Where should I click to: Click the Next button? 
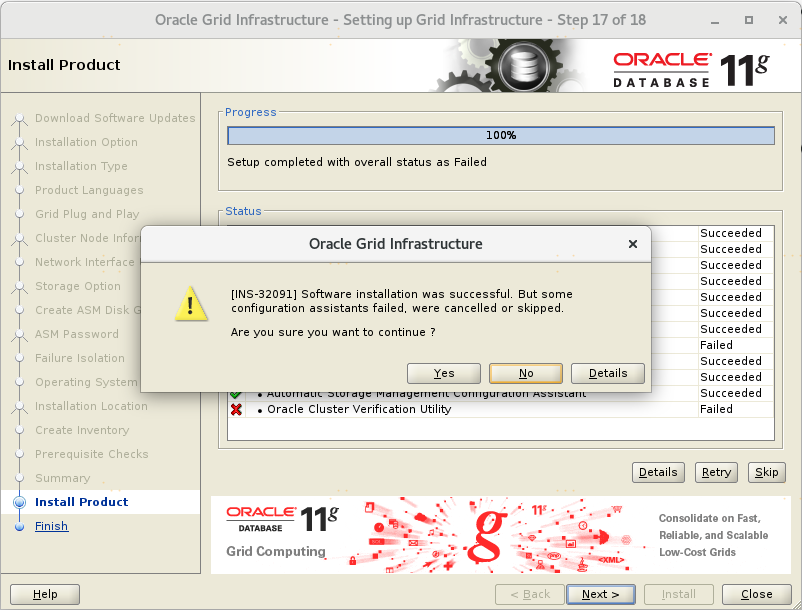click(x=600, y=594)
